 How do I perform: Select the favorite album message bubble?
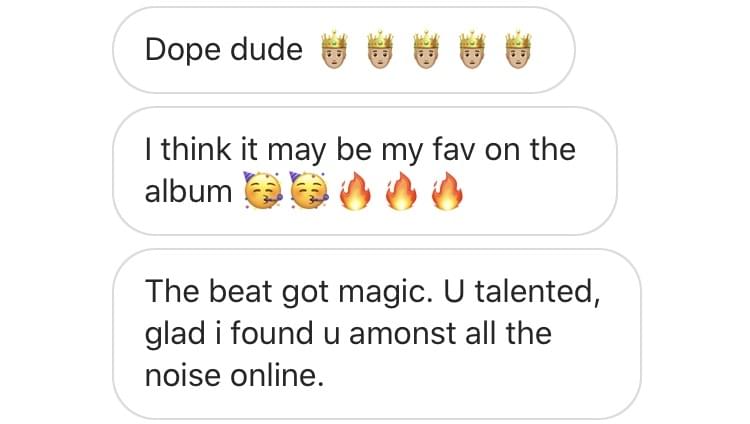tap(365, 171)
